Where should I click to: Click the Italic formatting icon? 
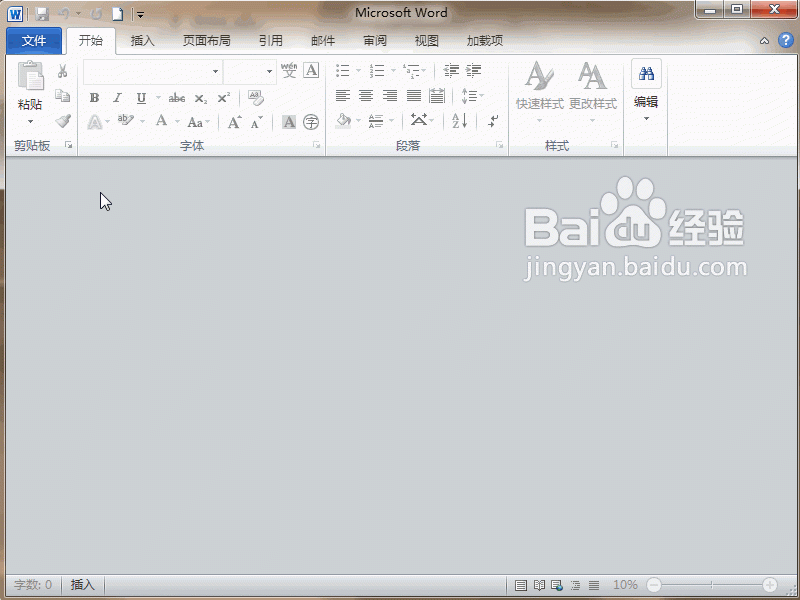117,97
